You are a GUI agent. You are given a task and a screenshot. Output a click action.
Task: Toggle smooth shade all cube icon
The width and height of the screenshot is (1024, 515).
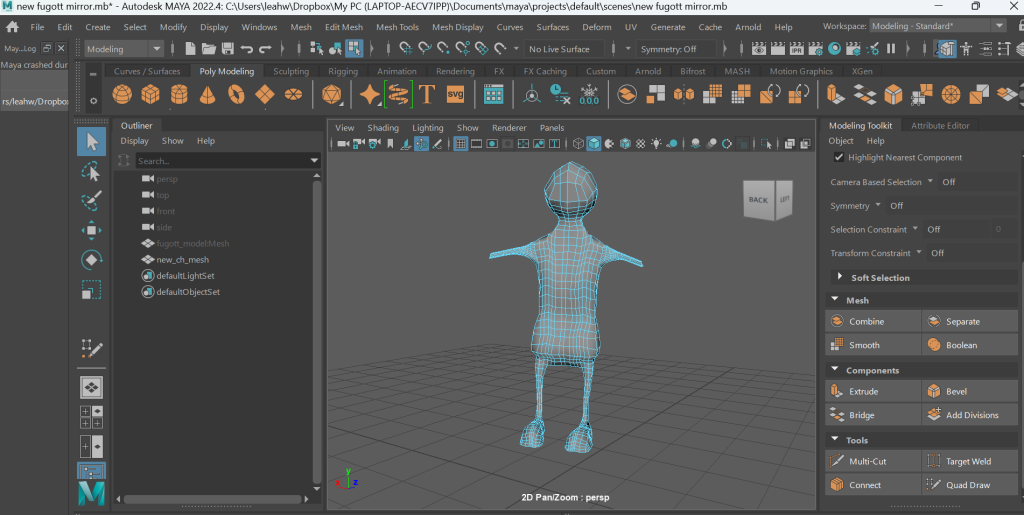(x=594, y=144)
